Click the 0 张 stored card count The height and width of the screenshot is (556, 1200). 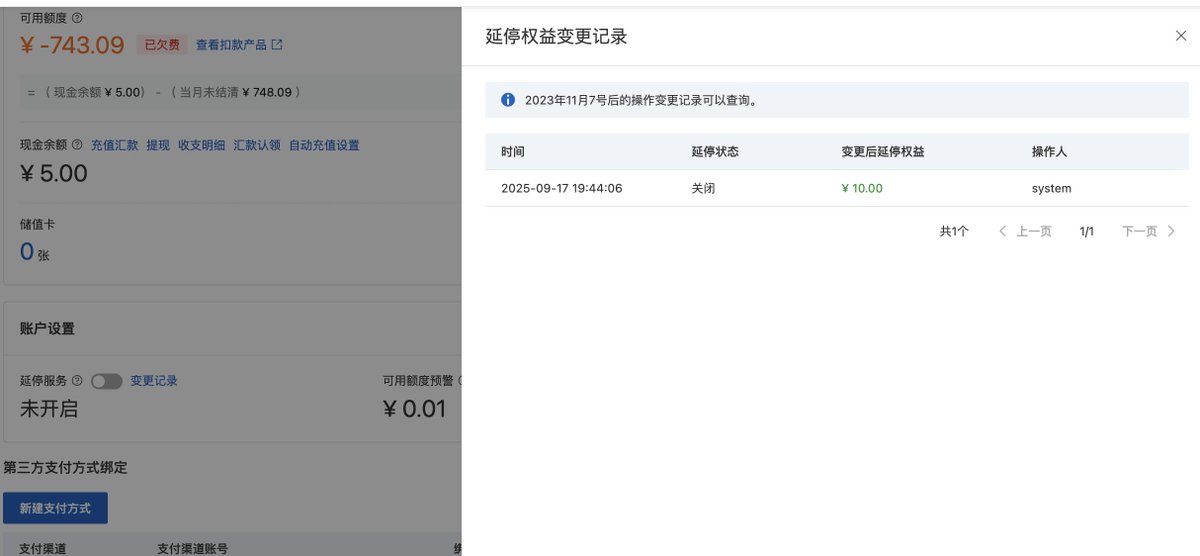point(35,252)
